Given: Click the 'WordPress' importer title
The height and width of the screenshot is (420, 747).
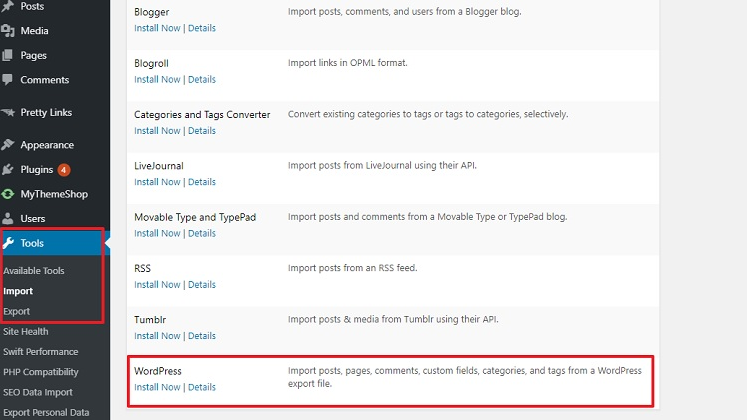Looking at the screenshot, I should pyautogui.click(x=158, y=371).
